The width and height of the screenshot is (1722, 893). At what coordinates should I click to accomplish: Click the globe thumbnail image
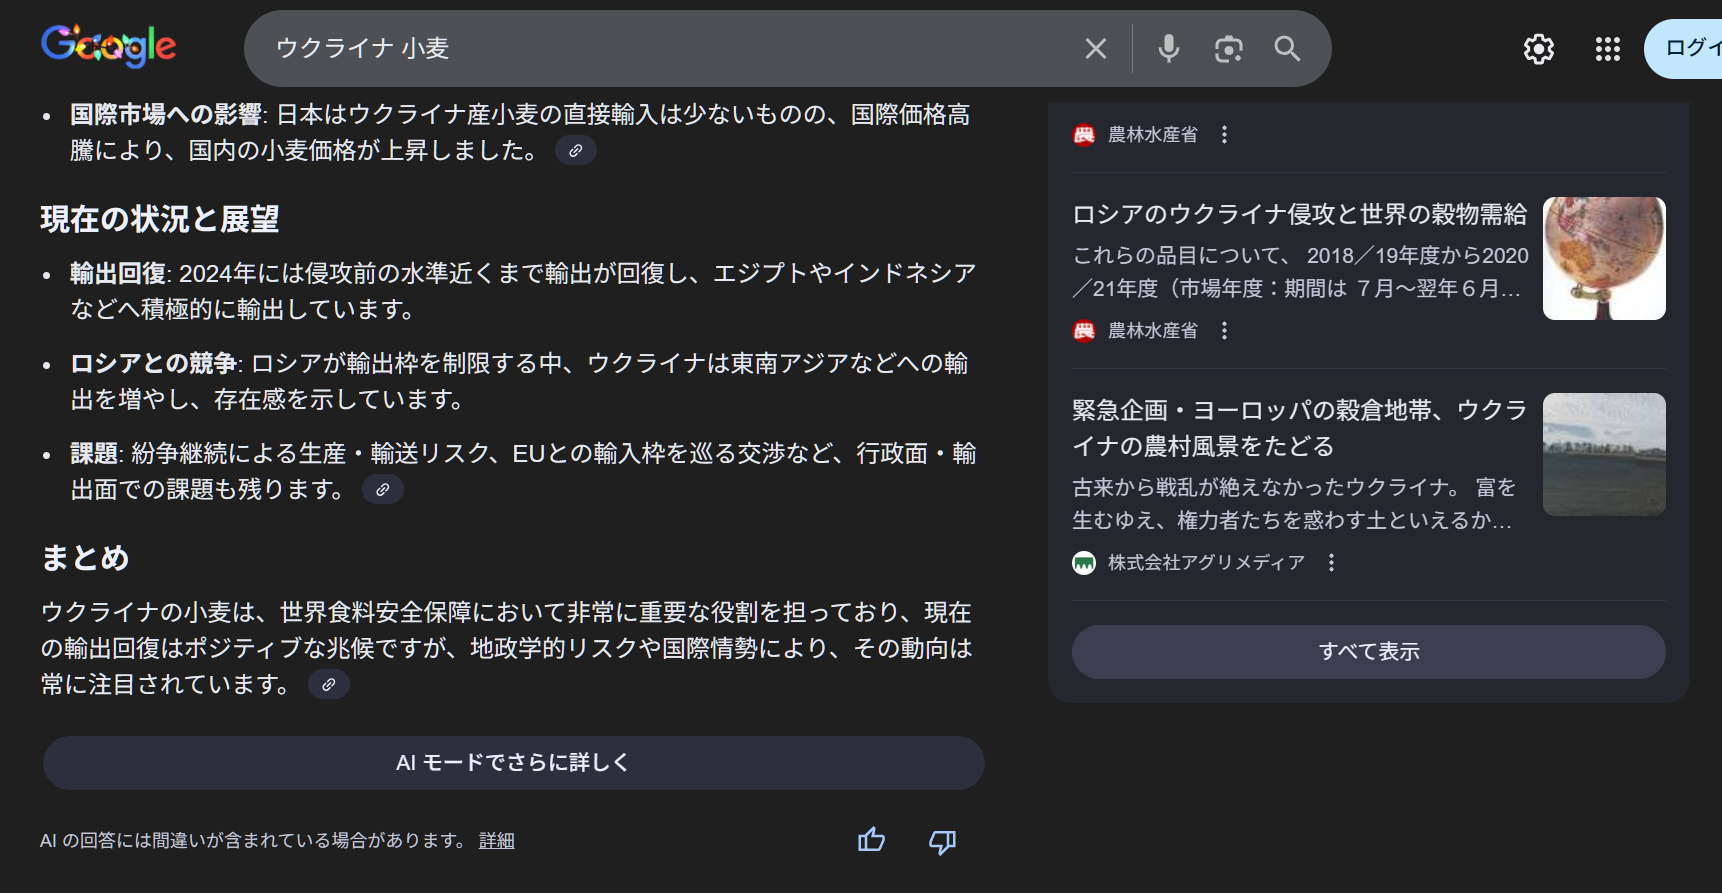tap(1603, 258)
